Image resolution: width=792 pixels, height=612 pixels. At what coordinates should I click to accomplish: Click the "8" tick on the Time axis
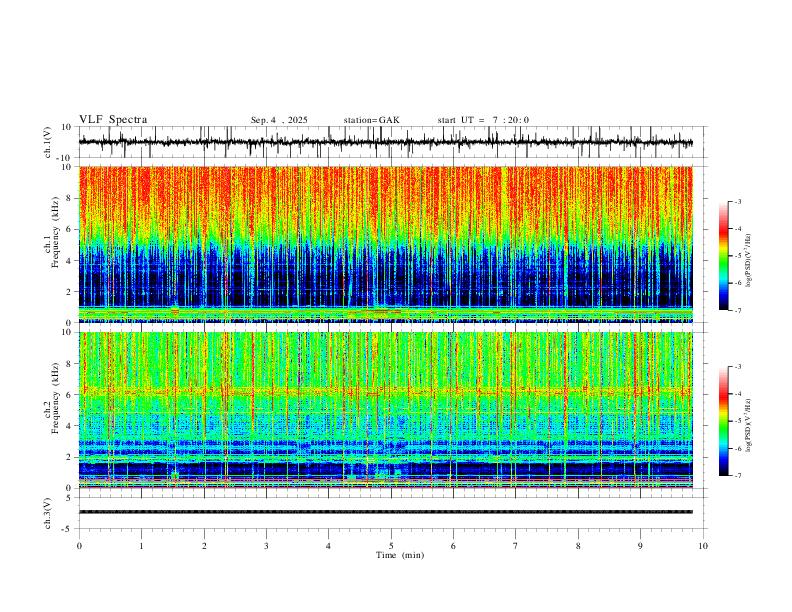click(578, 546)
